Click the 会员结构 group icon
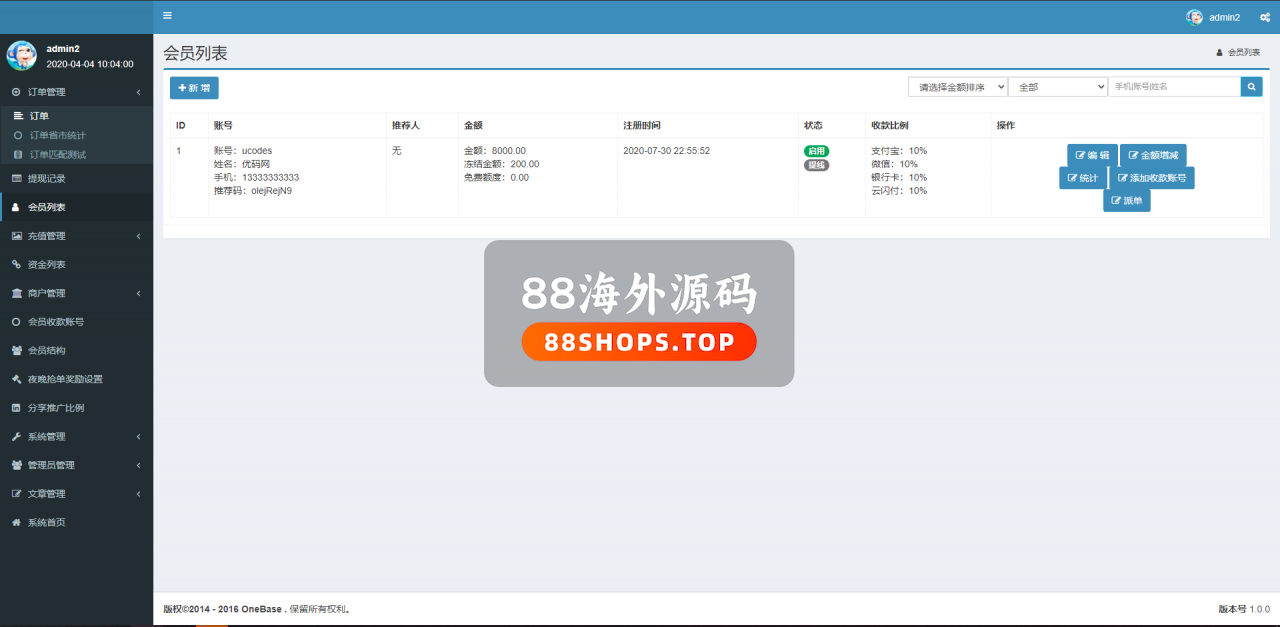The image size is (1280, 627). pos(16,351)
